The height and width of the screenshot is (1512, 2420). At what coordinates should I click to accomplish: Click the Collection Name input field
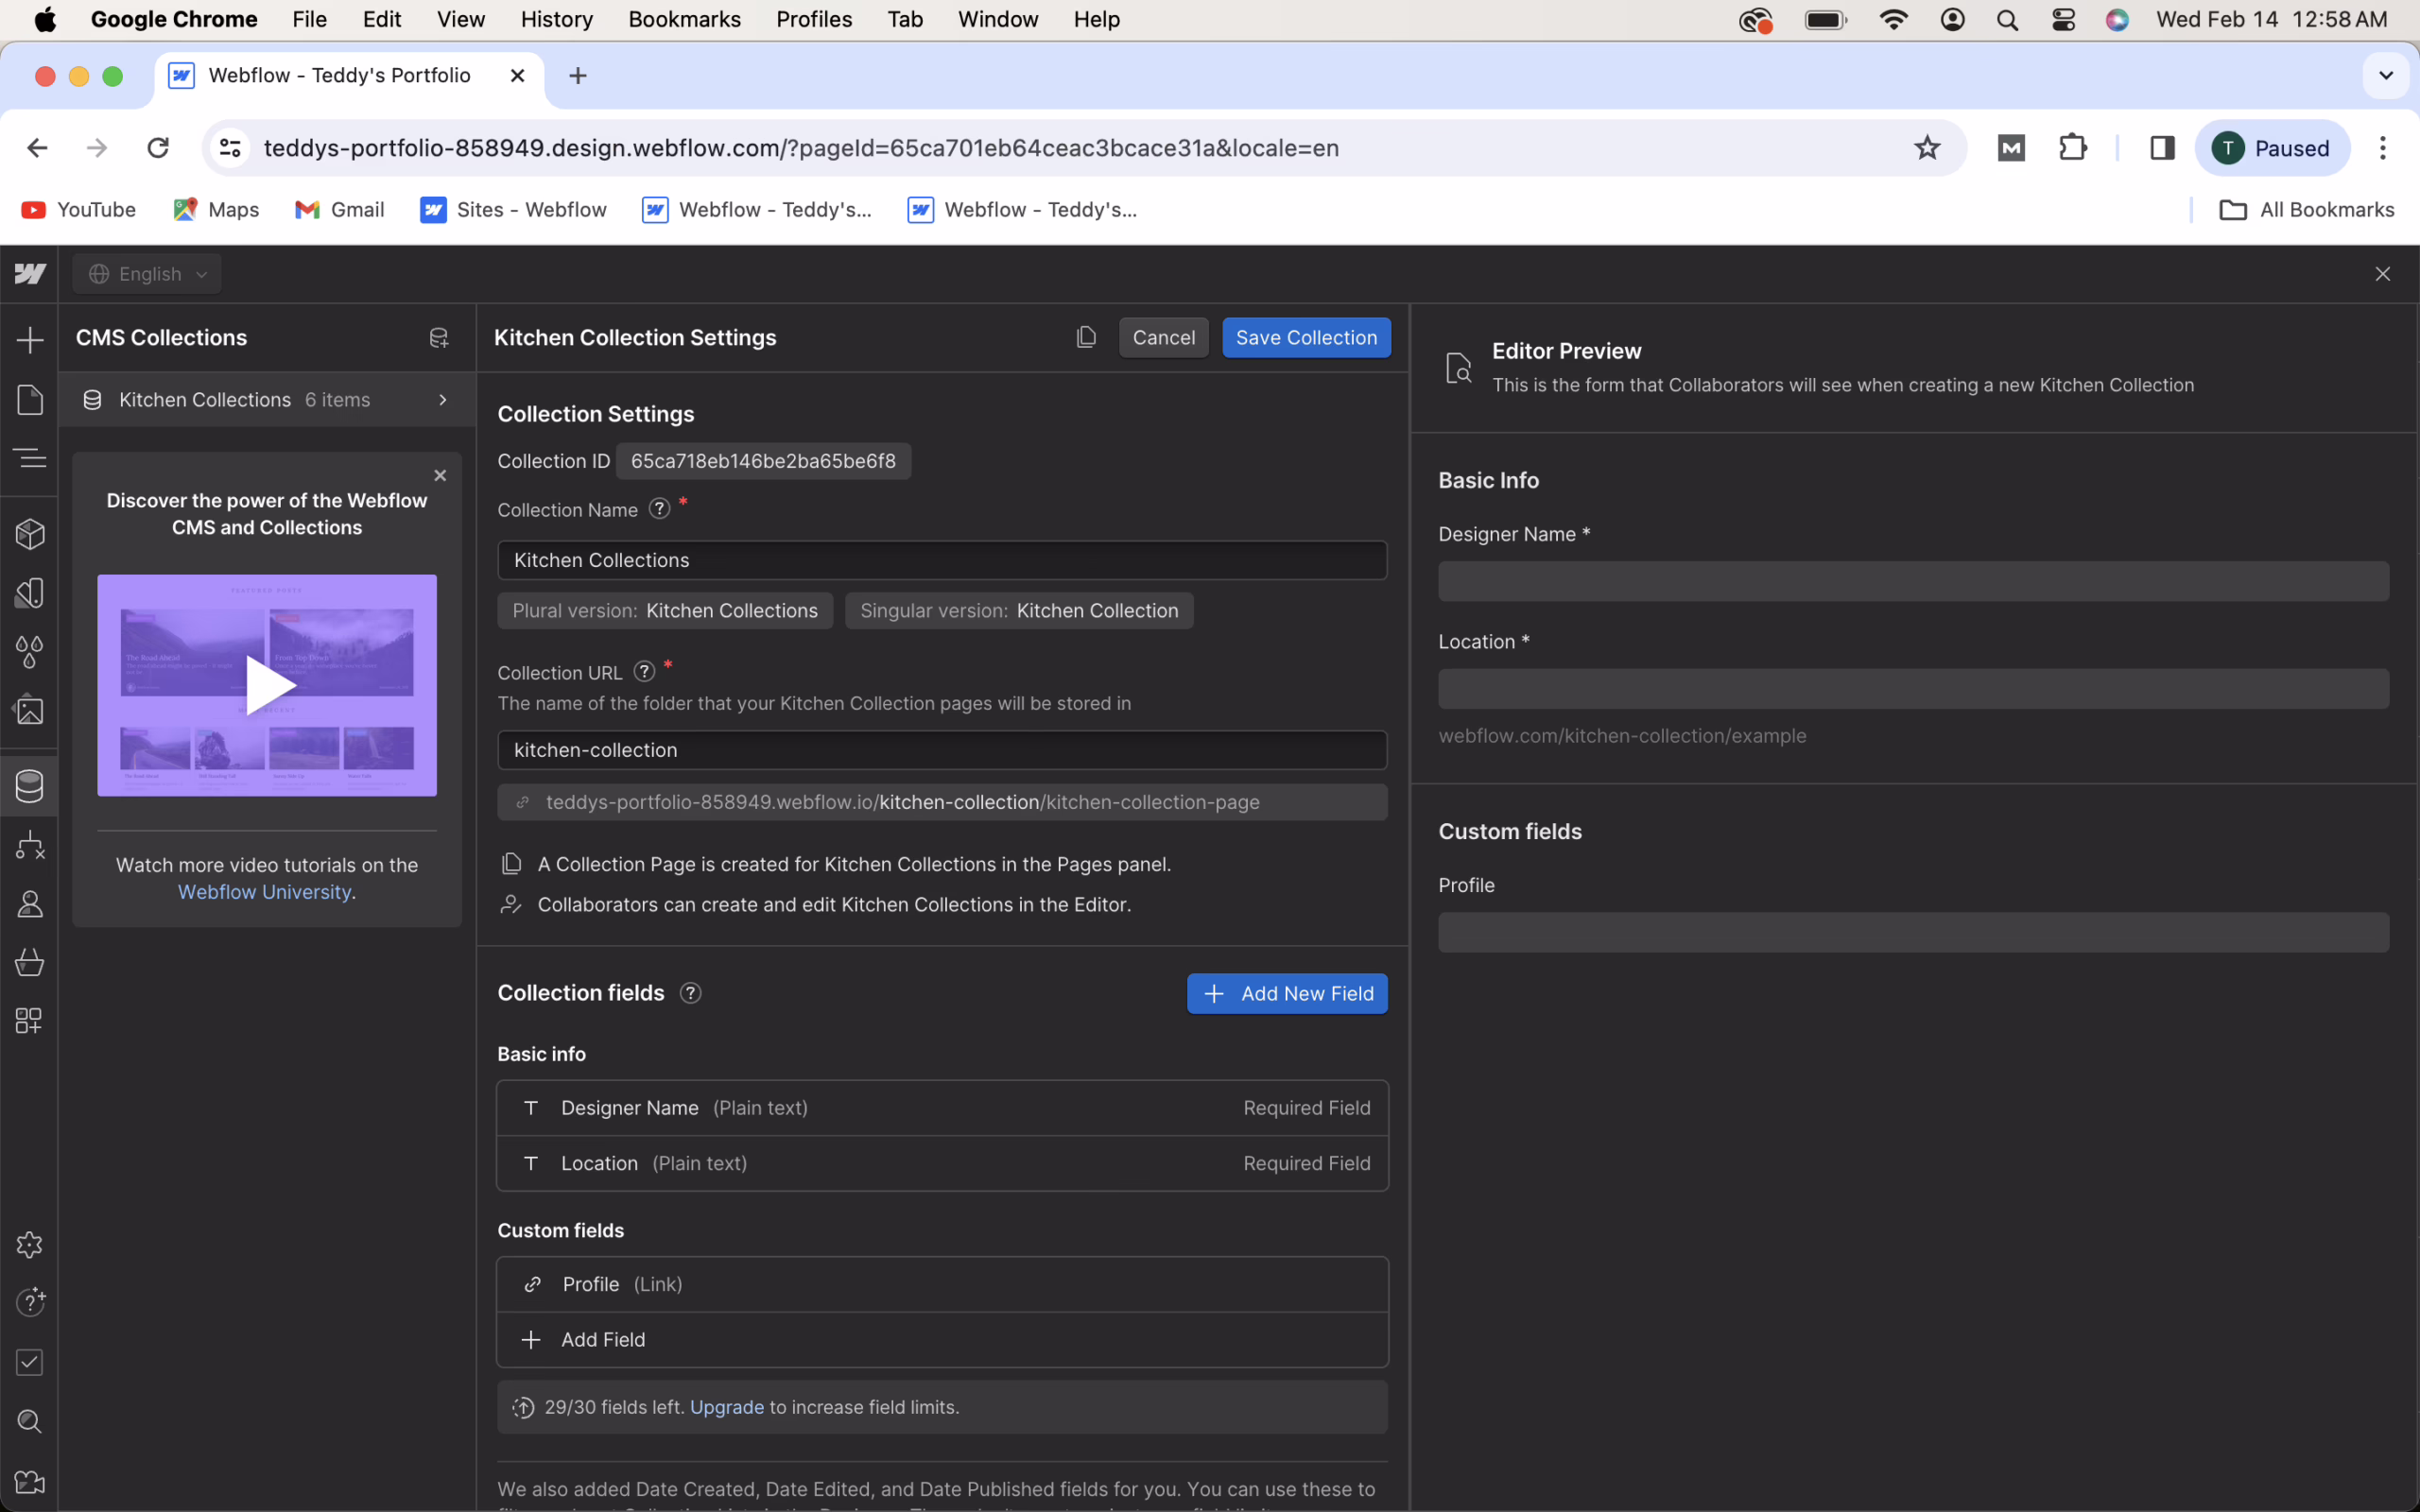click(942, 560)
